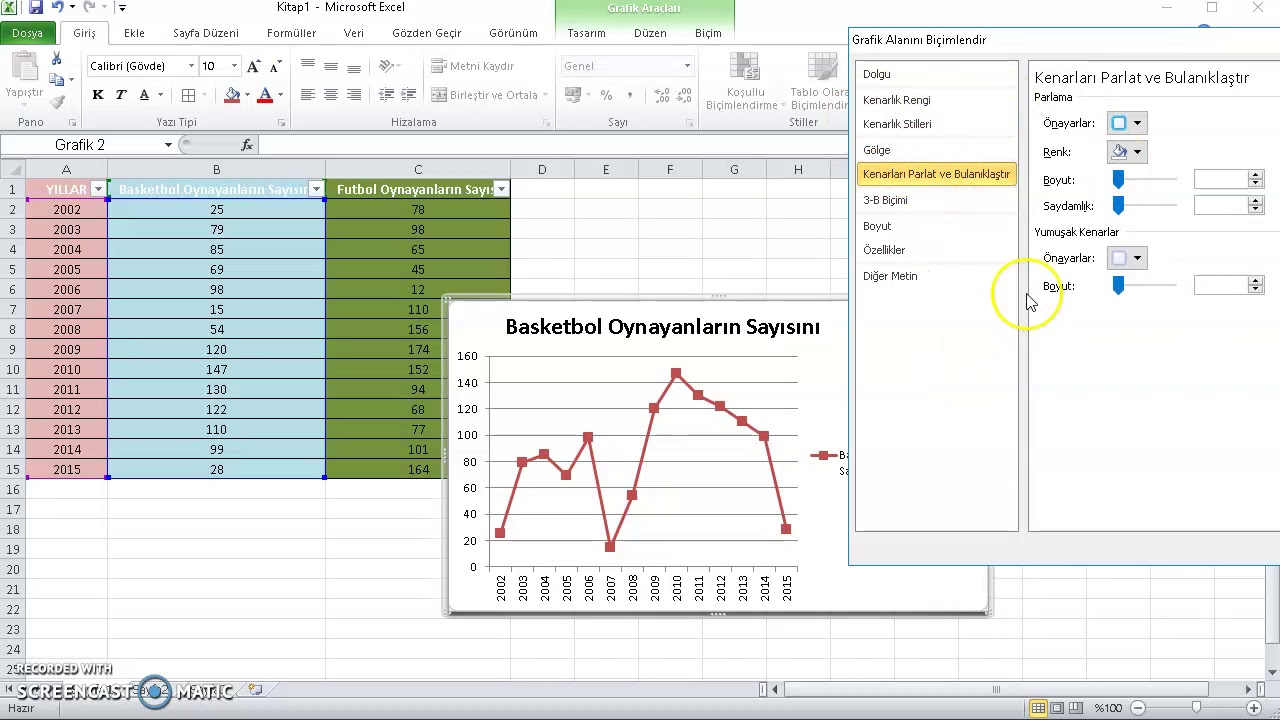Click the cell borders icon
The image size is (1280, 720).
188,95
